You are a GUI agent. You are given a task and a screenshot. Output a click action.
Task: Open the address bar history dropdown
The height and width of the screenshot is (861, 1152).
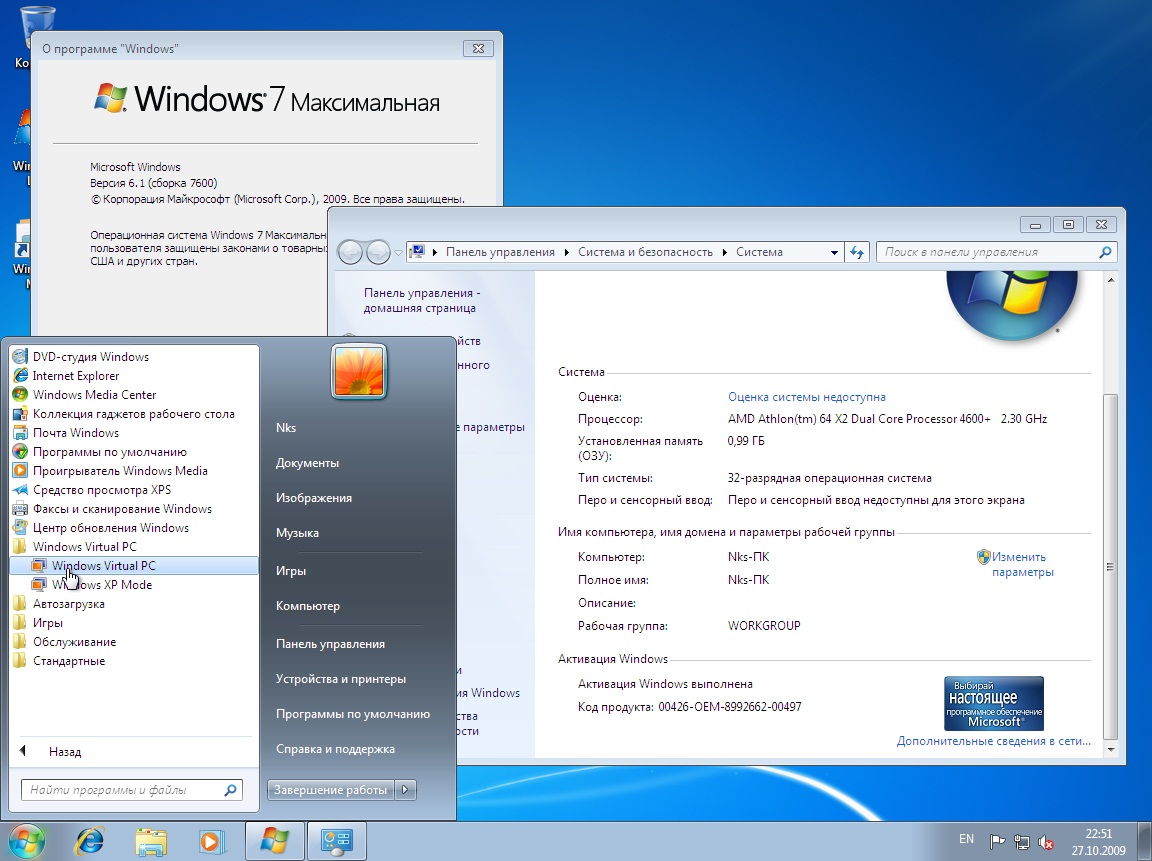pos(834,253)
